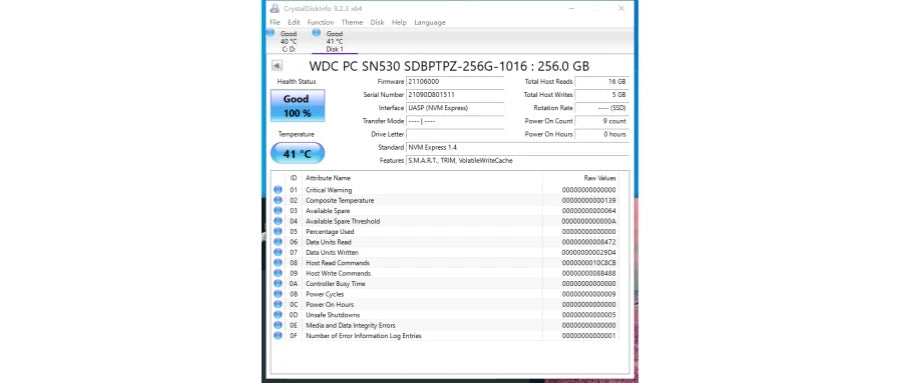Click the ID column header
900x383 pixels.
pos(293,178)
